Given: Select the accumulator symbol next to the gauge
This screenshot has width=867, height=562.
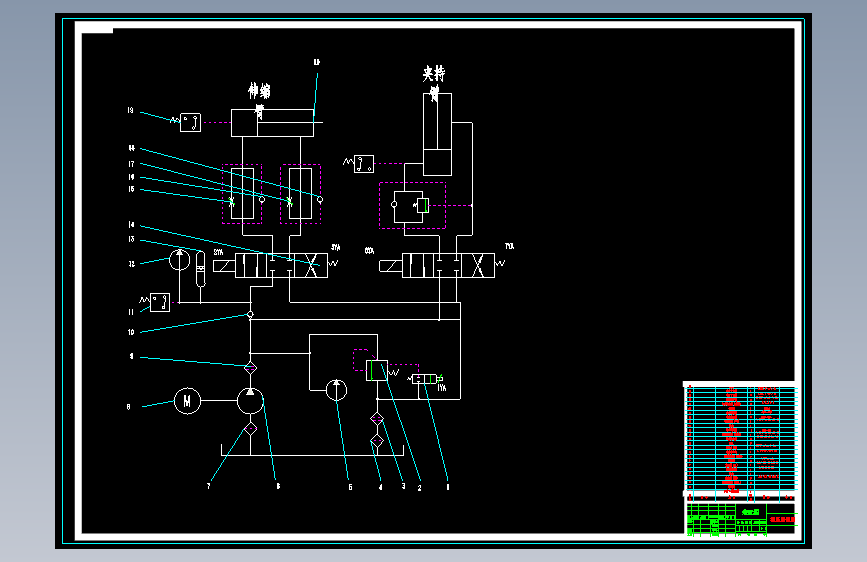Looking at the screenshot, I should 201,269.
